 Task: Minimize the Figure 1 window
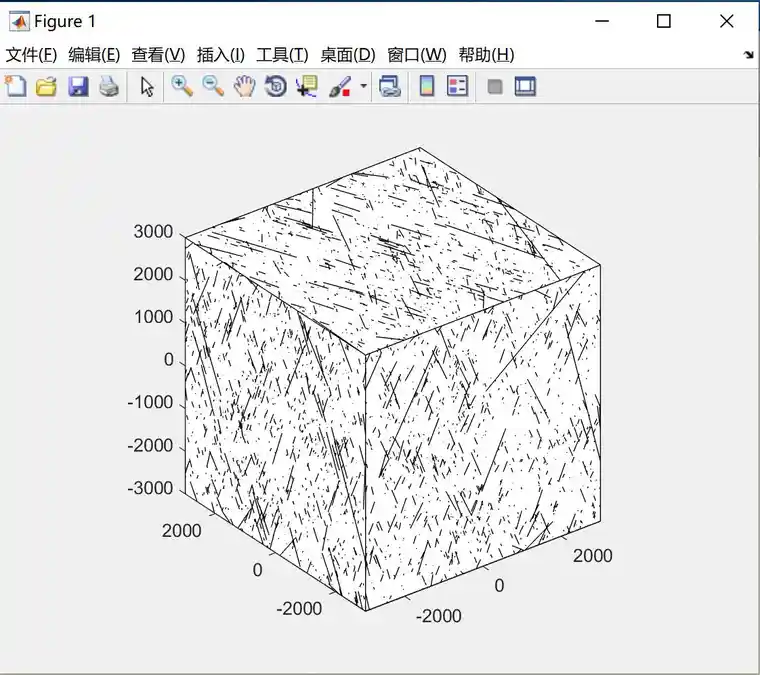[602, 21]
